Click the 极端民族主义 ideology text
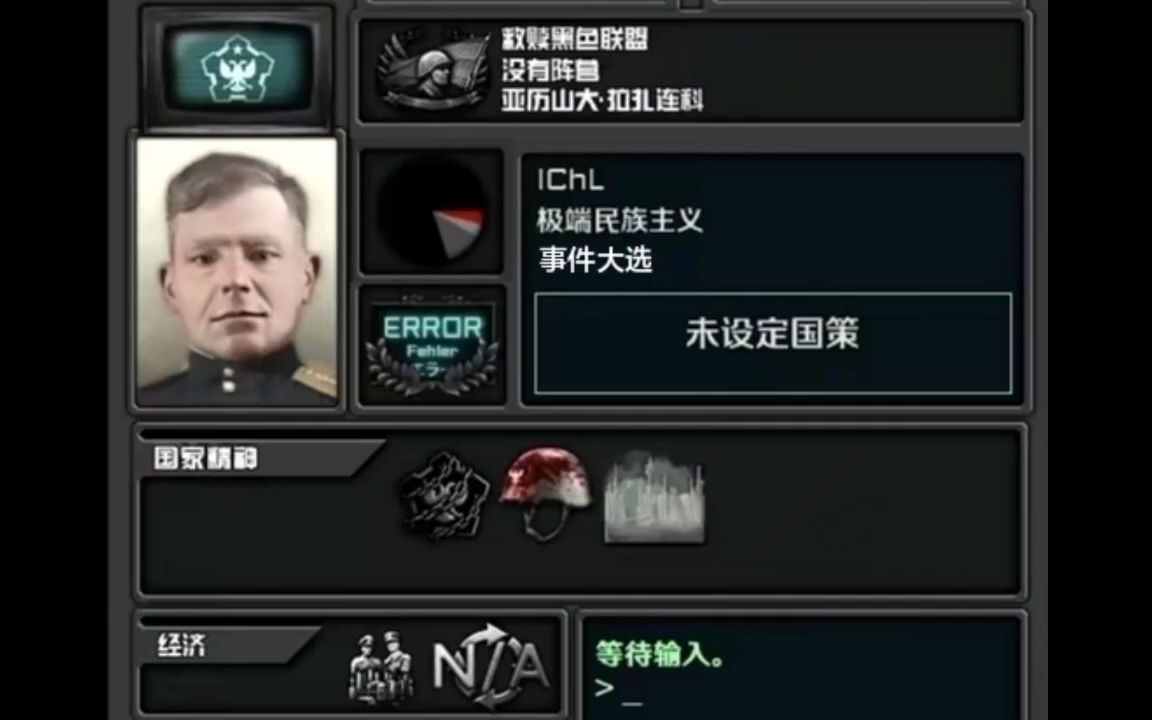The image size is (1152, 720). (x=619, y=220)
